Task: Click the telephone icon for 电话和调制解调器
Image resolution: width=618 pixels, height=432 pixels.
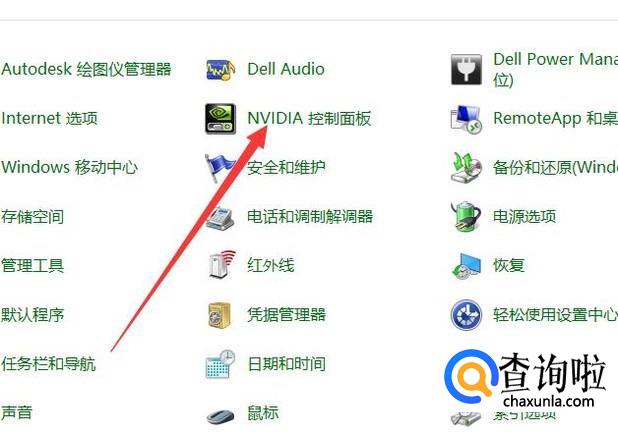Action: pyautogui.click(x=220, y=217)
